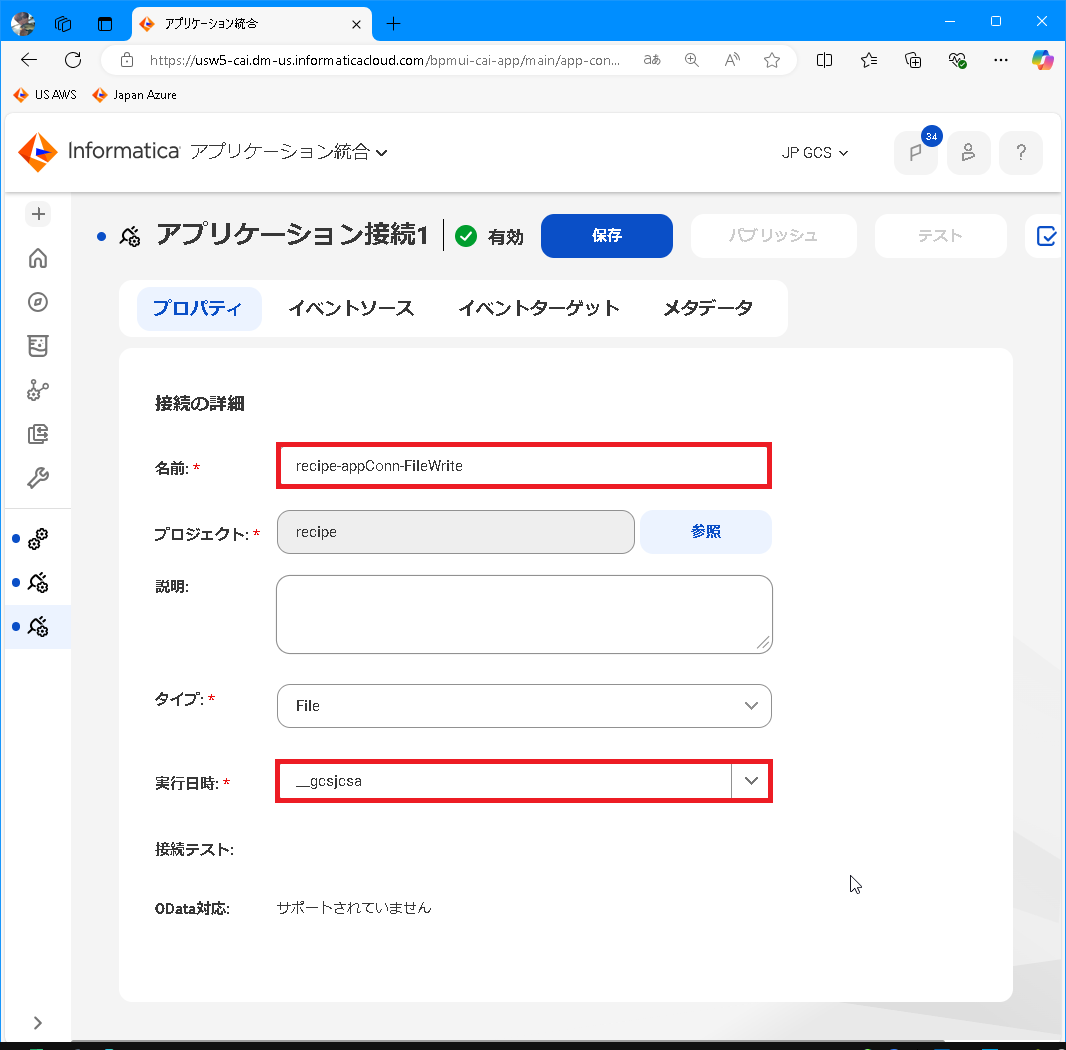Screen dimensions: 1066x1050
Task: Click the 接続の詳細 section heading
Action: pyautogui.click(x=199, y=403)
